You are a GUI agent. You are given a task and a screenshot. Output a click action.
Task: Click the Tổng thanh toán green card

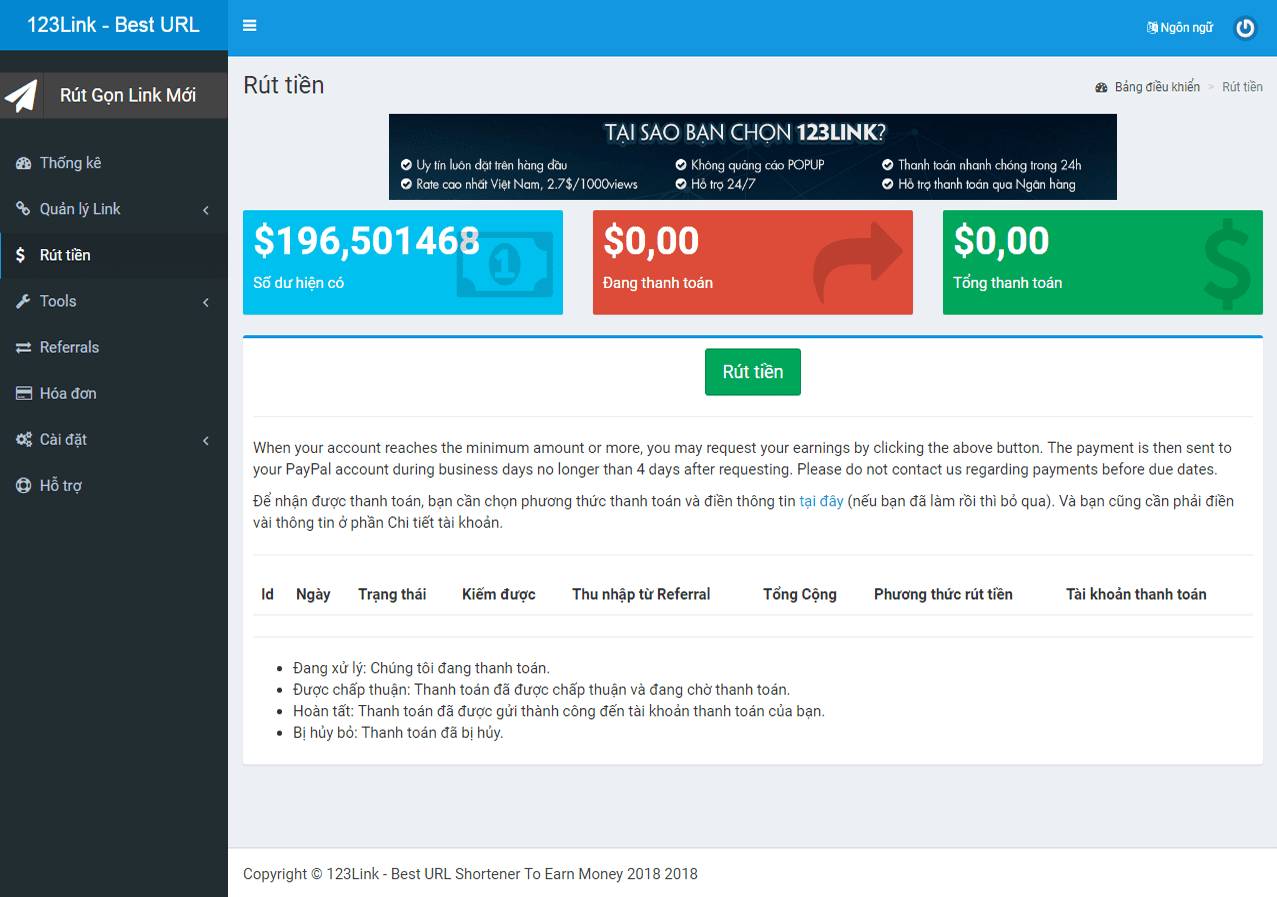[1103, 262]
